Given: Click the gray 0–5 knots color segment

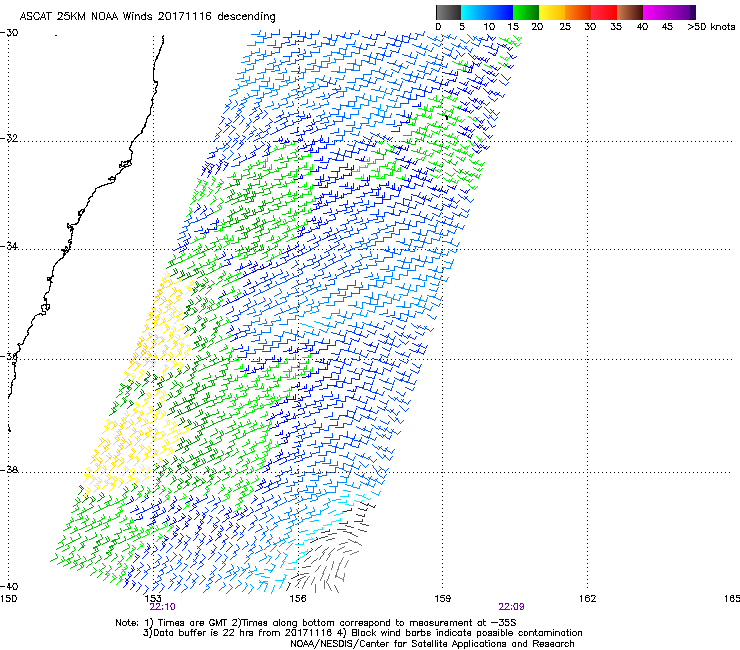Looking at the screenshot, I should click(x=448, y=12).
